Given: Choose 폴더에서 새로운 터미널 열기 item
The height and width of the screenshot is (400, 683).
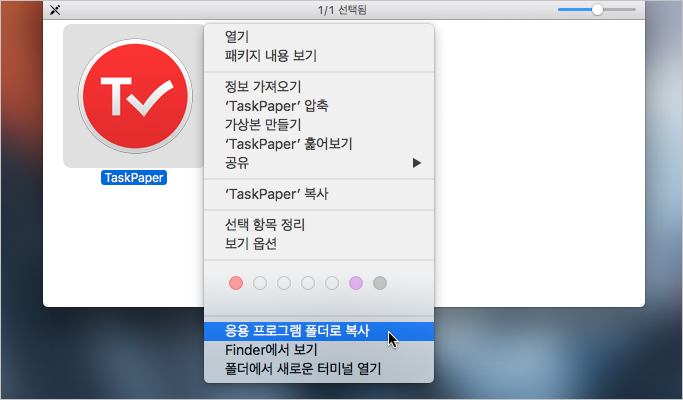Looking at the screenshot, I should tap(319, 369).
